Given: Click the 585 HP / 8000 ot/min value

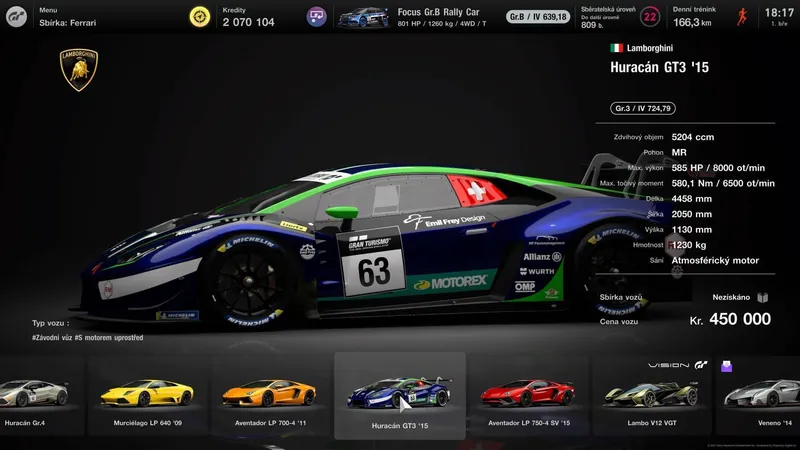Looking at the screenshot, I should 718,168.
